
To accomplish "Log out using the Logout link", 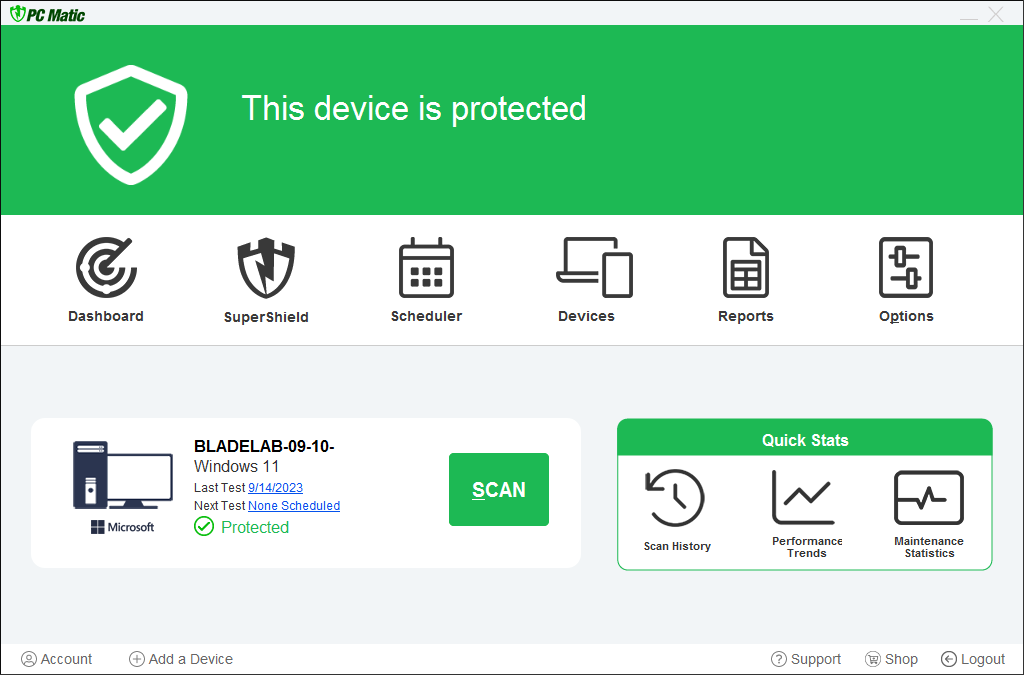I will point(973,659).
